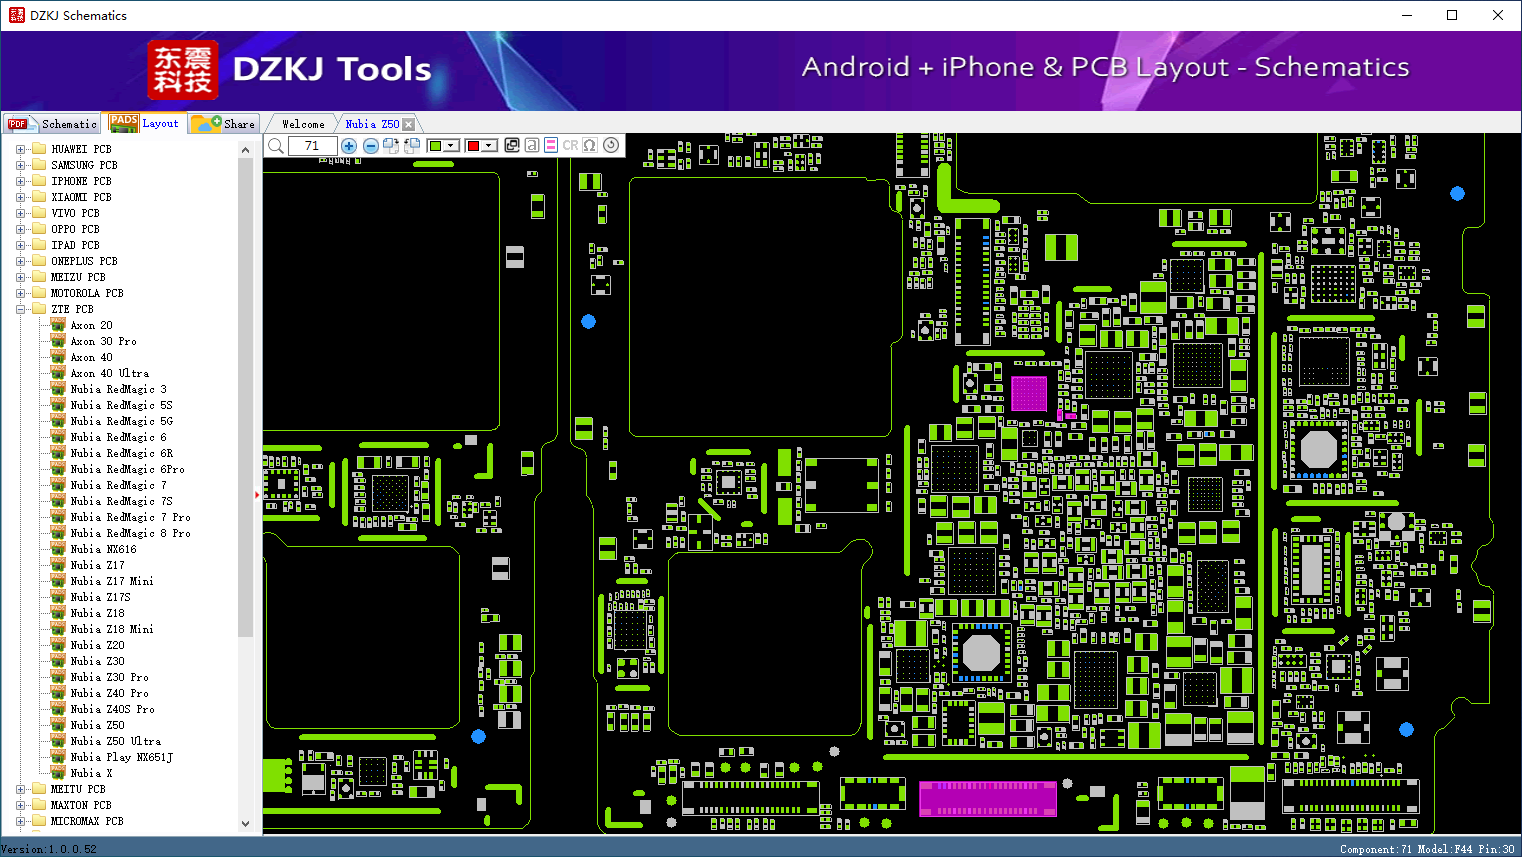This screenshot has width=1522, height=857.
Task: Open the Axon 20 layout
Action: pos(91,325)
